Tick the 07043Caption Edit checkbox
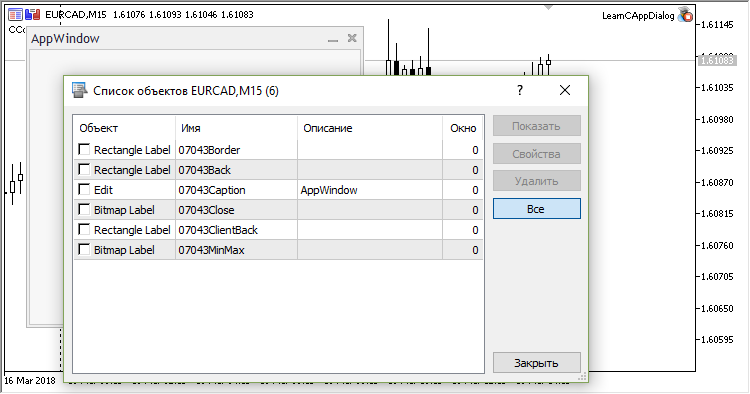 84,190
